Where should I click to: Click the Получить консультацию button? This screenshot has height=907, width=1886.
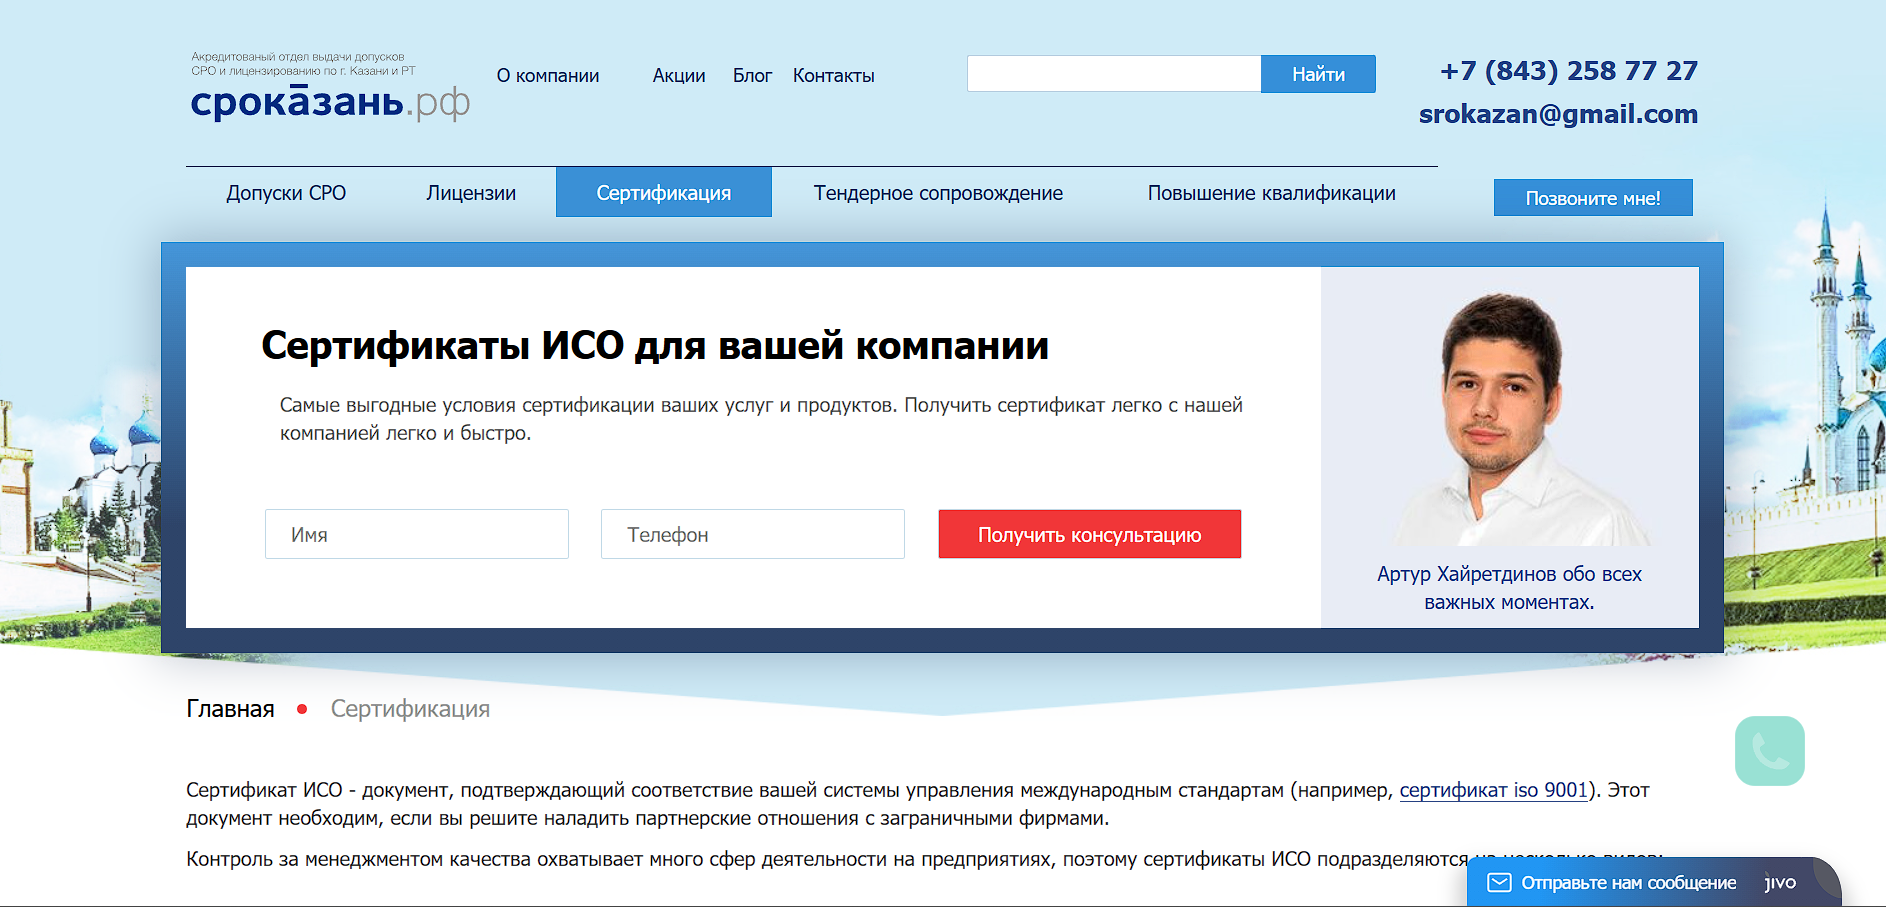coord(1090,534)
